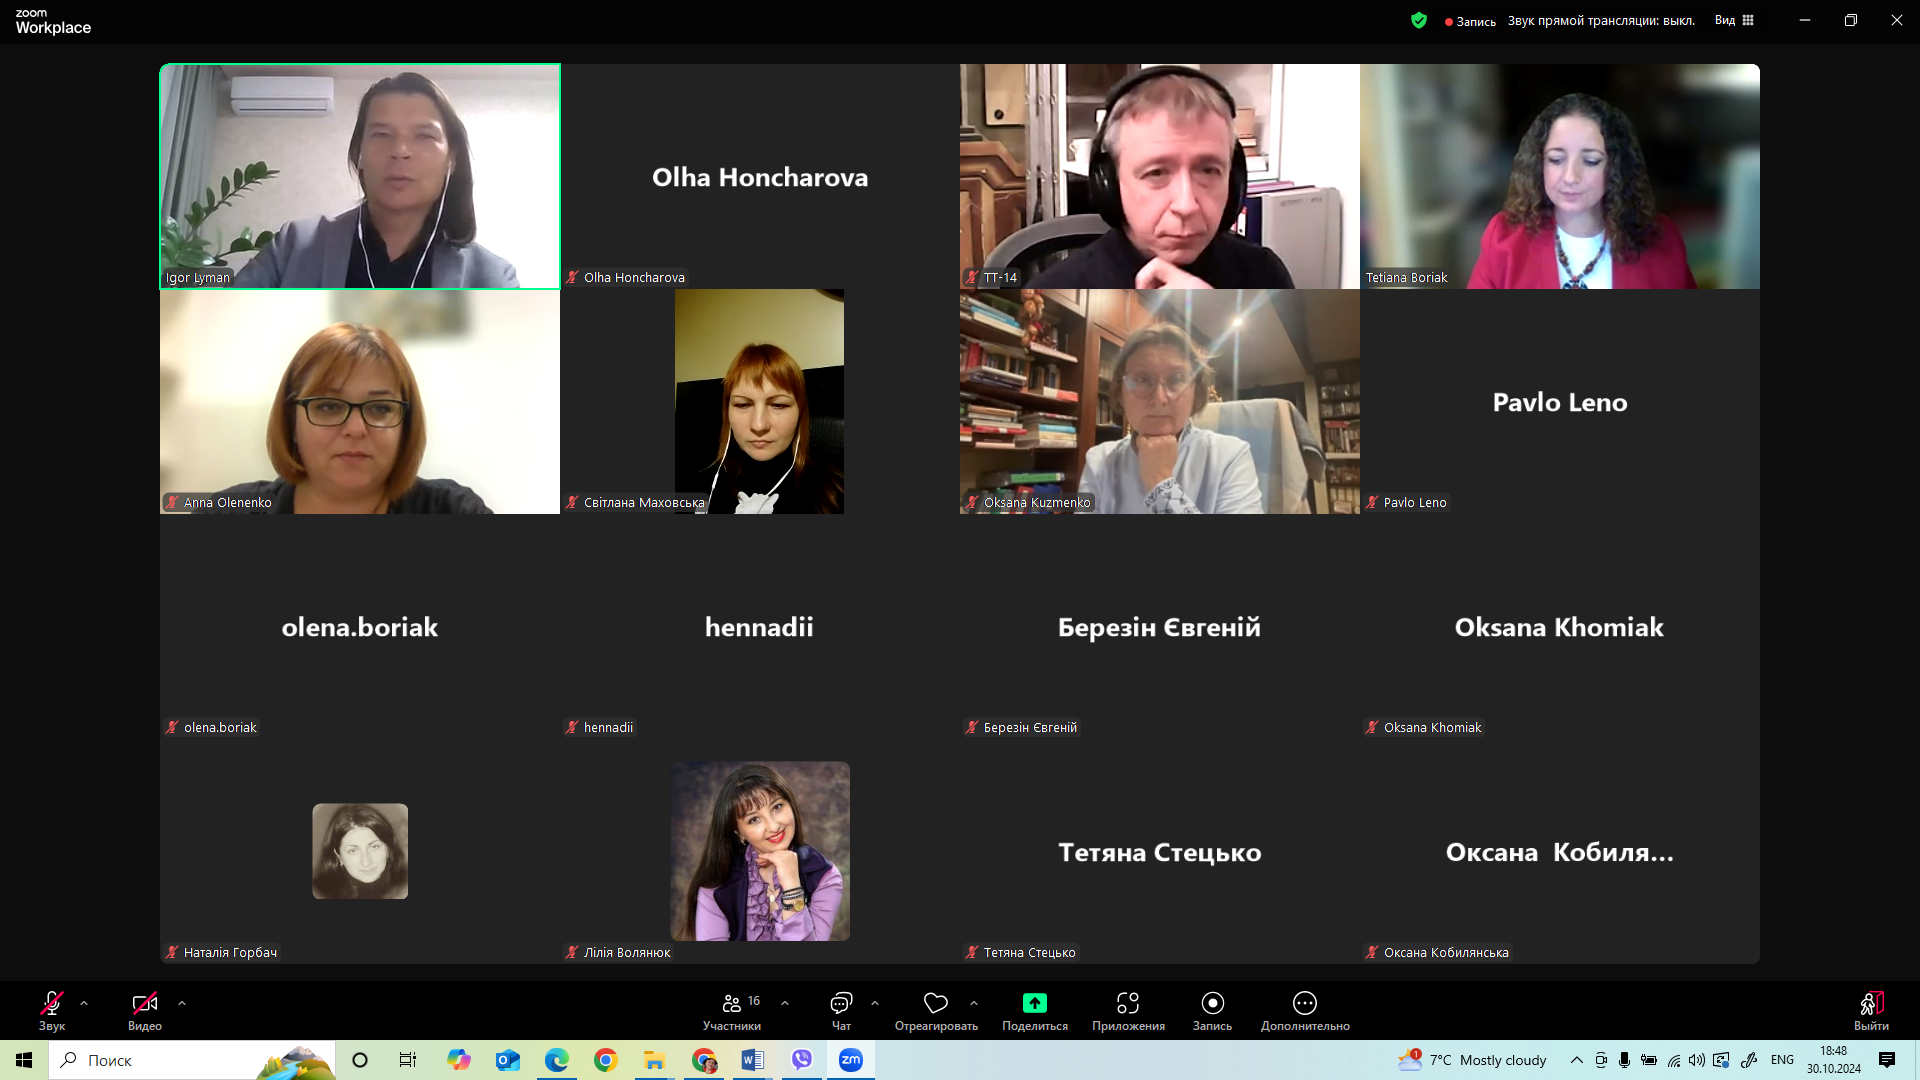Select the olena.boriak participant tile
Screen dimensions: 1920x1080
pyautogui.click(x=360, y=626)
